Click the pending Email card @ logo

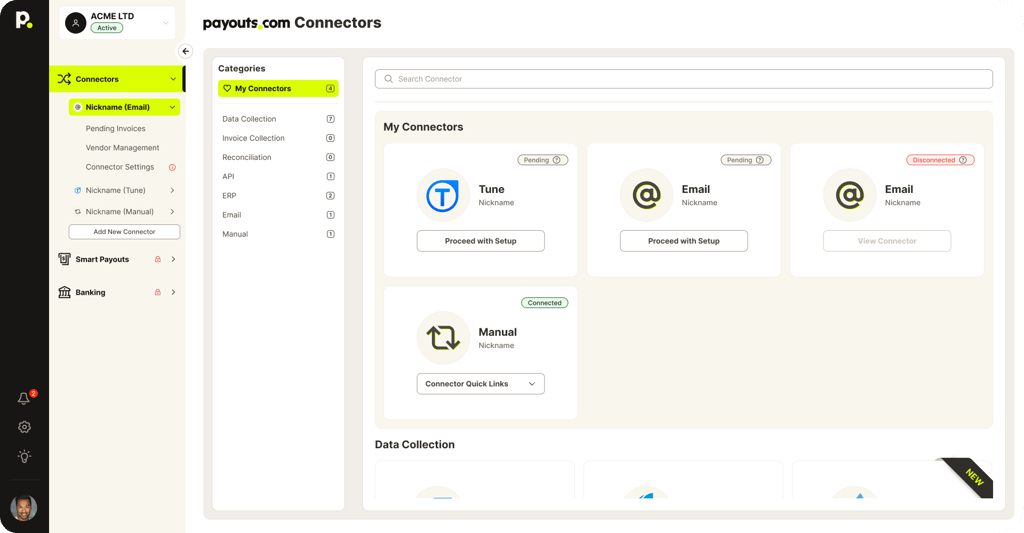click(x=647, y=195)
